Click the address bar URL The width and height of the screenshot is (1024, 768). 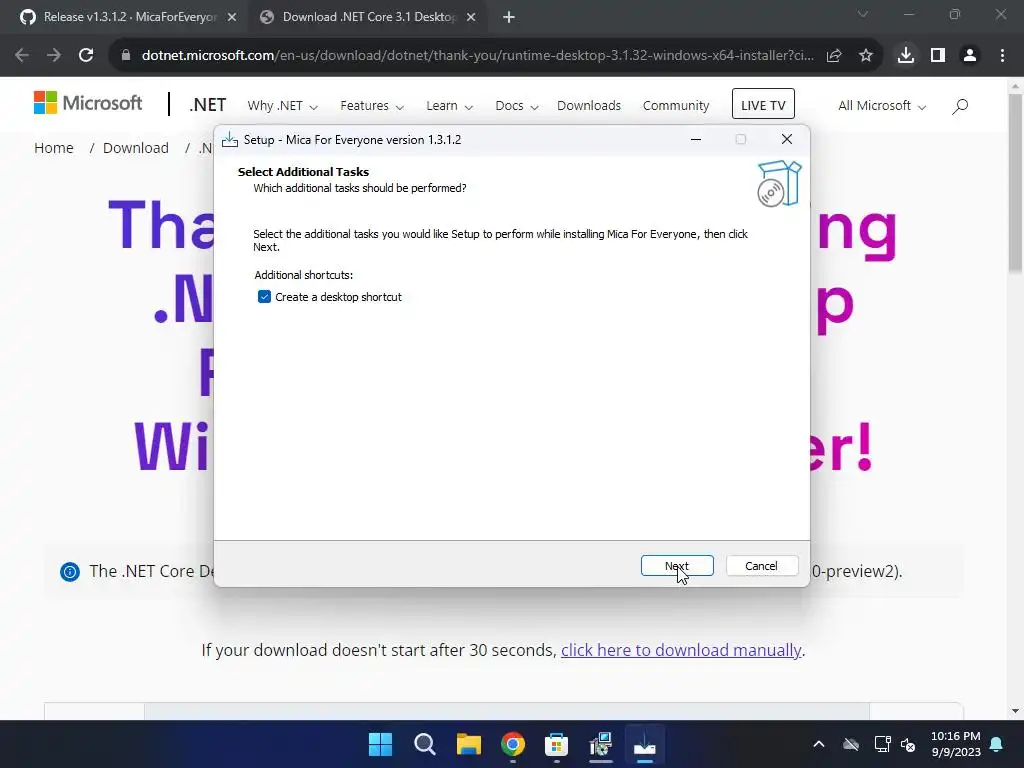(477, 56)
